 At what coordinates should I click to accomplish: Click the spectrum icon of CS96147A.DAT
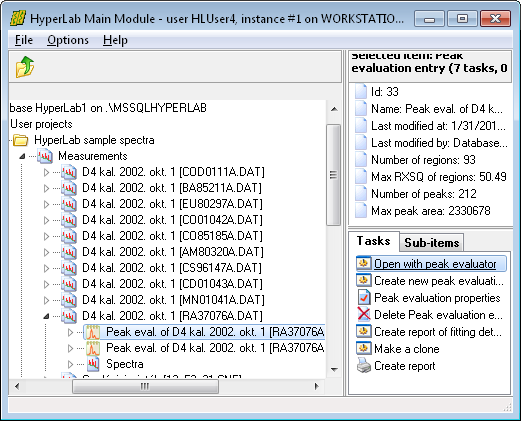[x=69, y=268]
